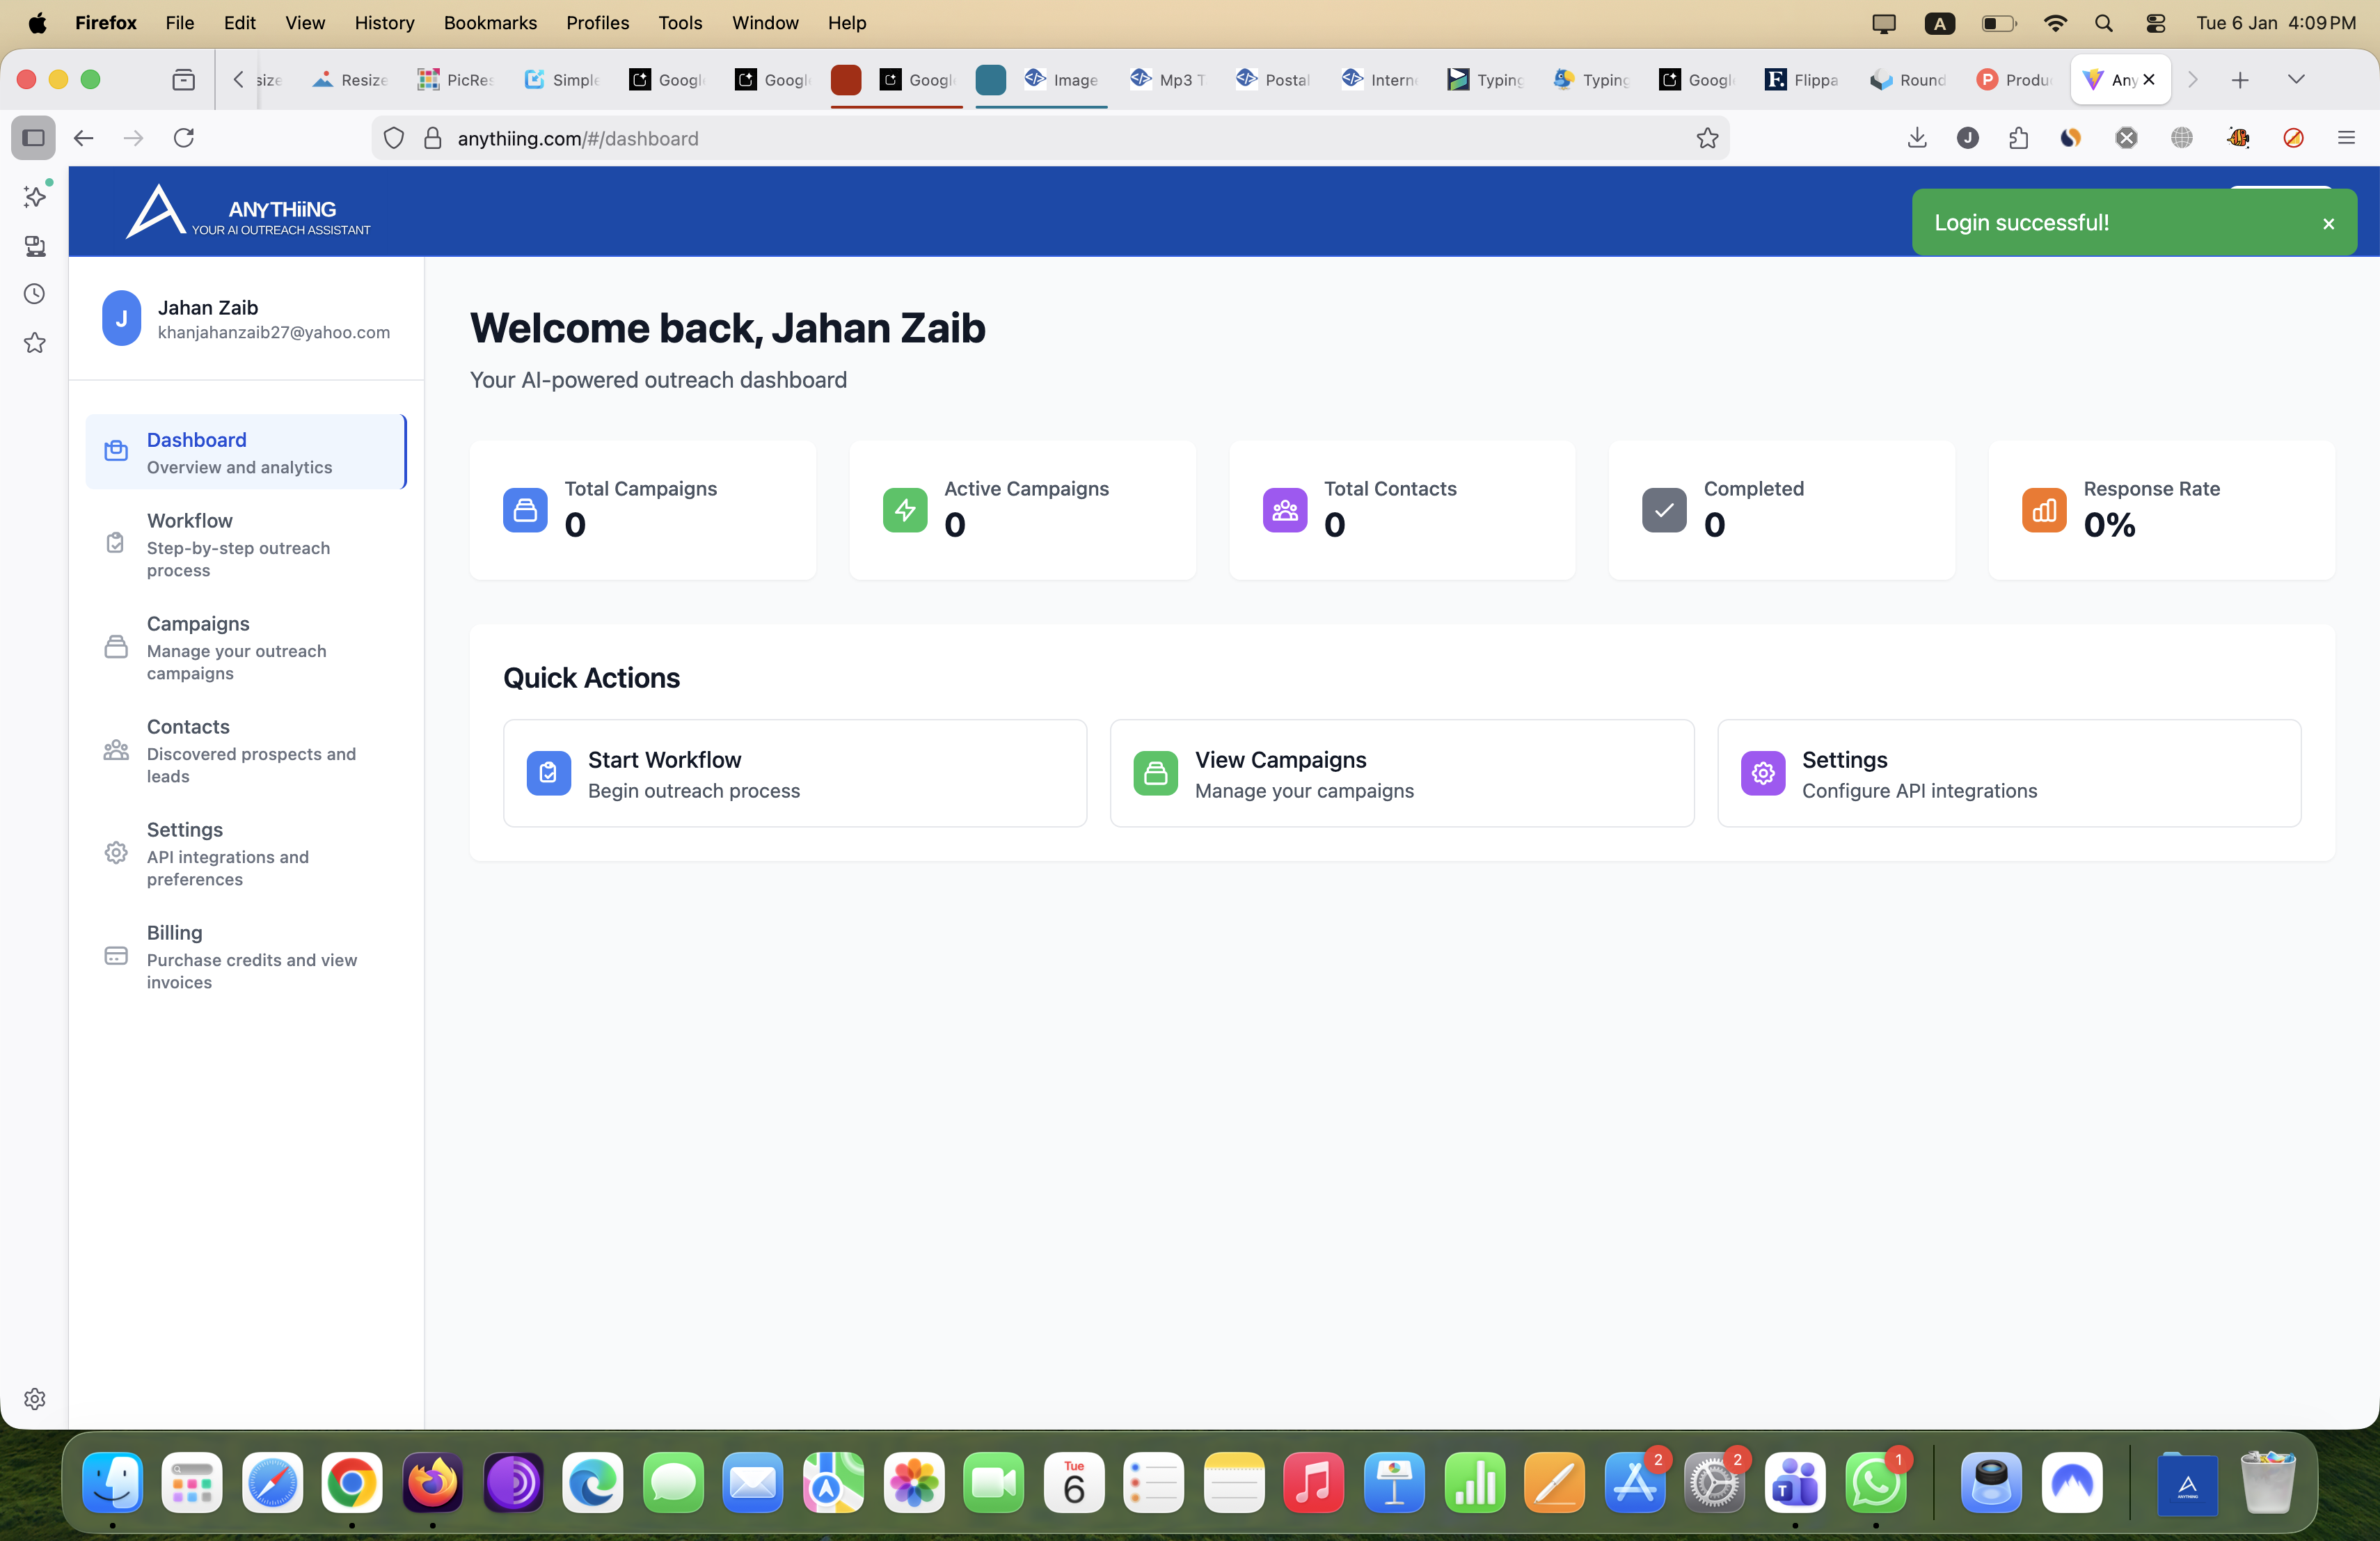Toggle the tracking protection shield
Image resolution: width=2380 pixels, height=1541 pixels.
point(393,138)
